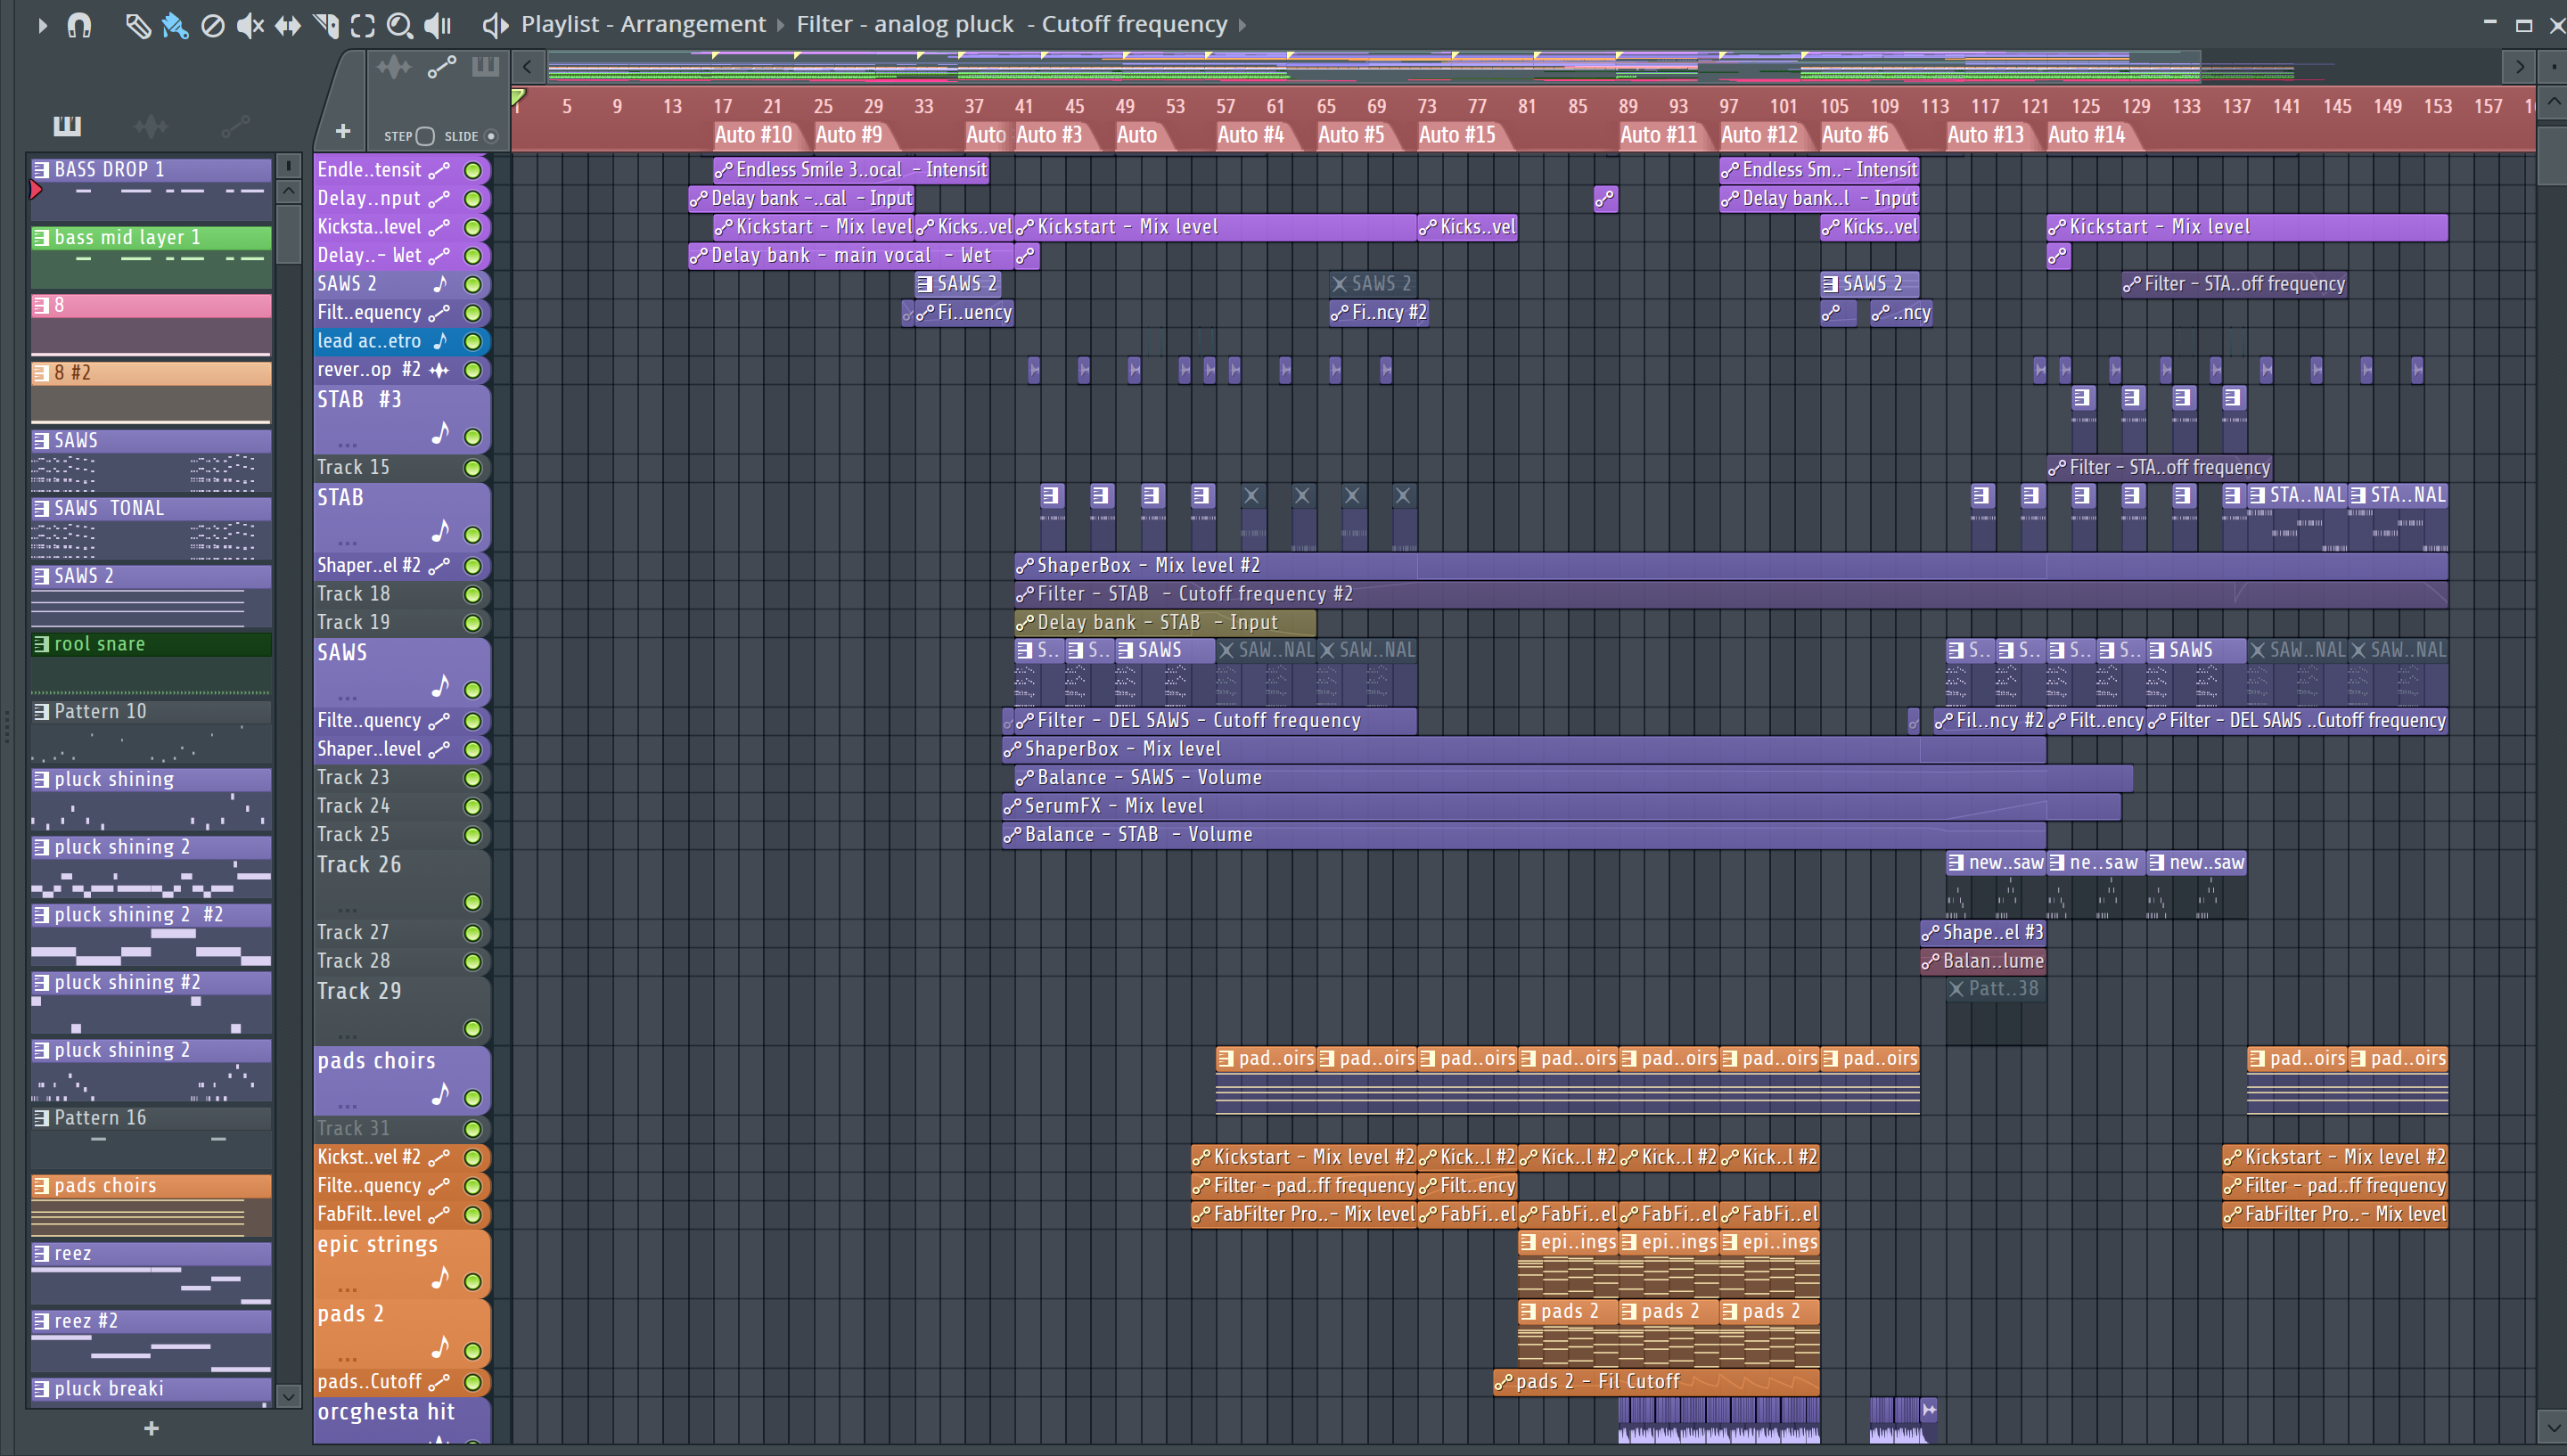Add a new track with plus button
Viewport: 2567px width, 1456px height.
(343, 131)
